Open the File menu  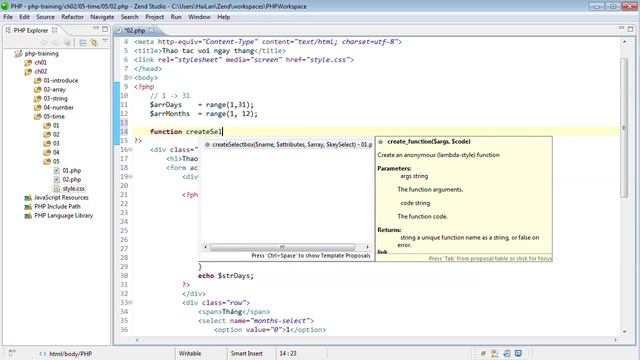tap(8, 17)
